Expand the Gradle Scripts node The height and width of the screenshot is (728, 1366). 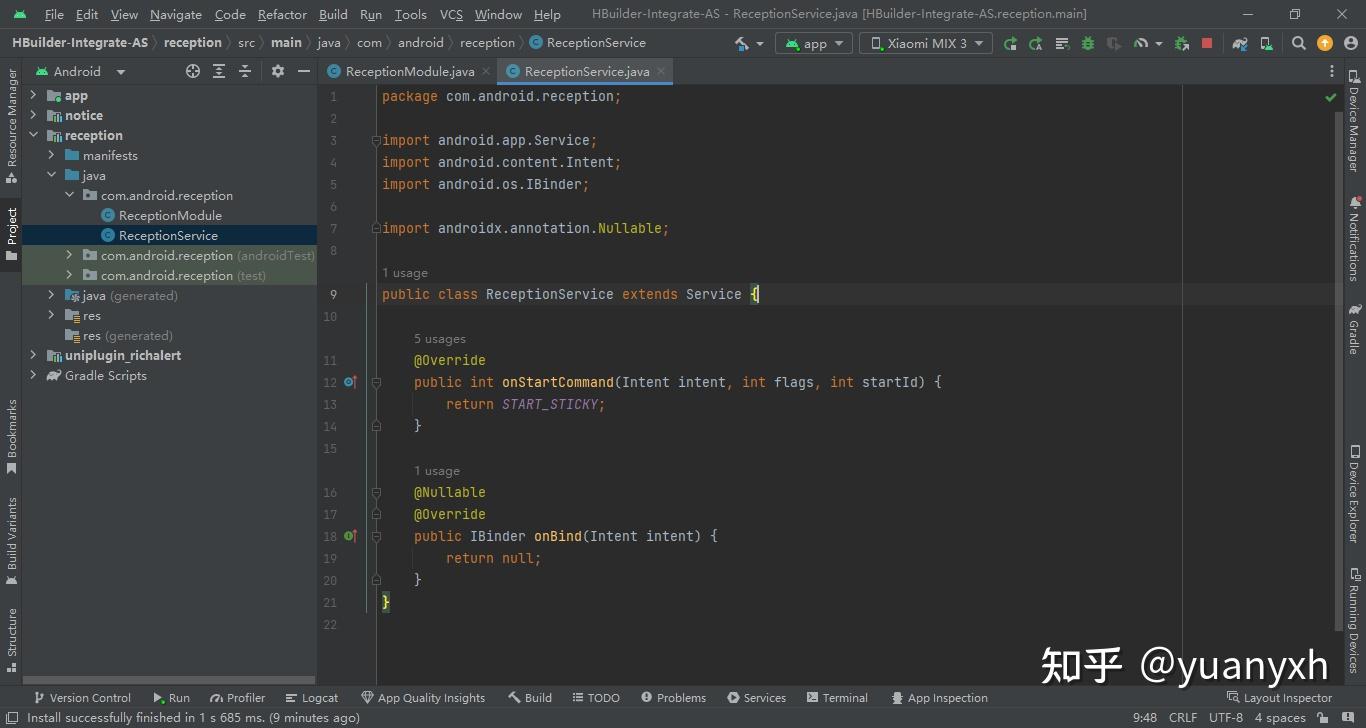[33, 375]
